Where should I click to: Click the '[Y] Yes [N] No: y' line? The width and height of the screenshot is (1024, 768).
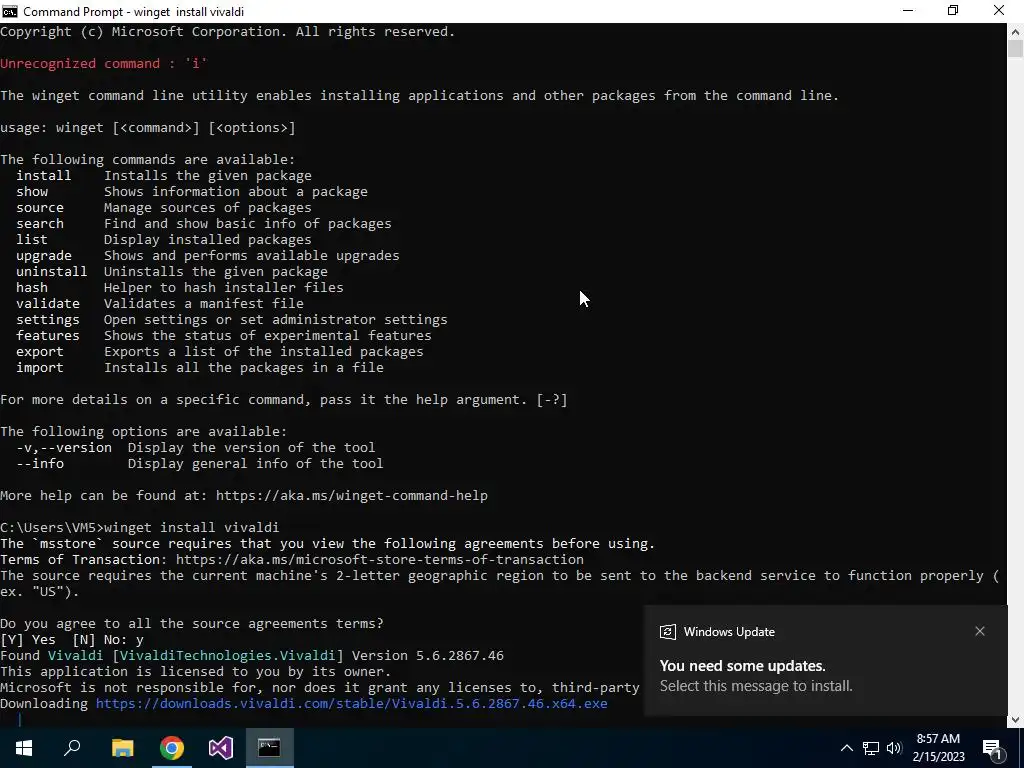[x=72, y=640]
